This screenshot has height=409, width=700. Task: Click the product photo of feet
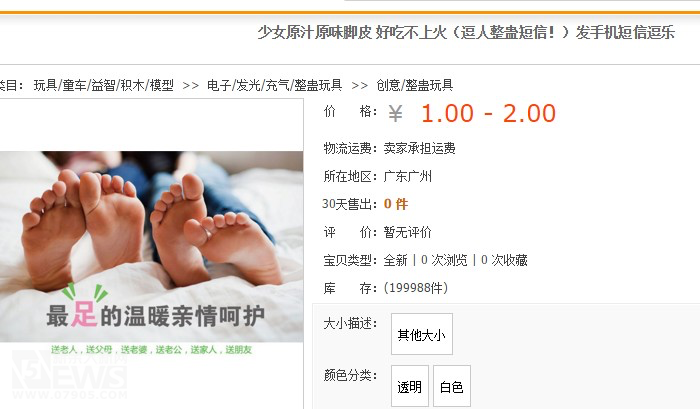pos(151,246)
